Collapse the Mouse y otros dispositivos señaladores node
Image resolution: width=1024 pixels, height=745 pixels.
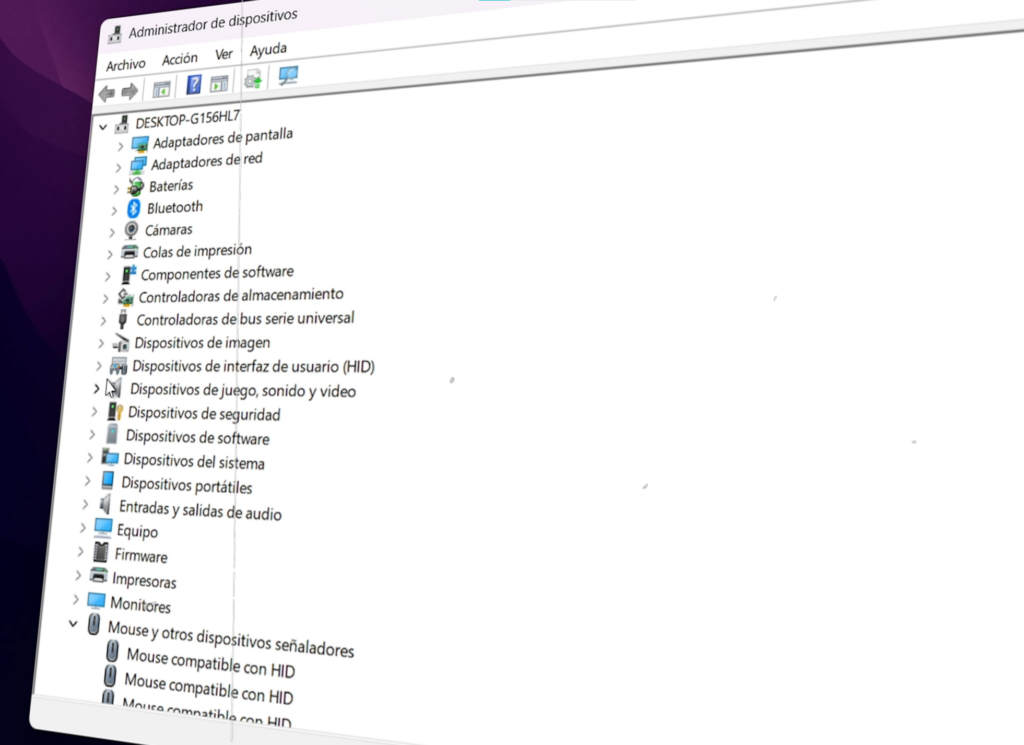click(x=72, y=623)
